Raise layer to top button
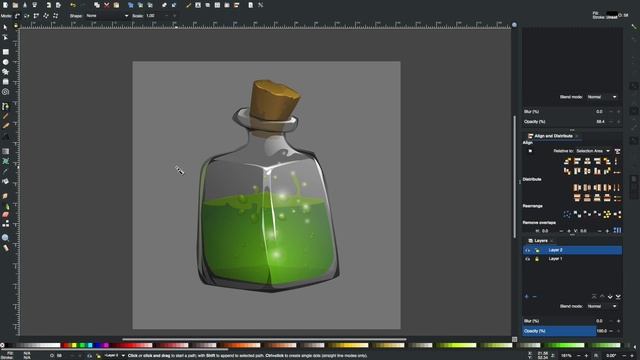This screenshot has width=640, height=360. 594,297
